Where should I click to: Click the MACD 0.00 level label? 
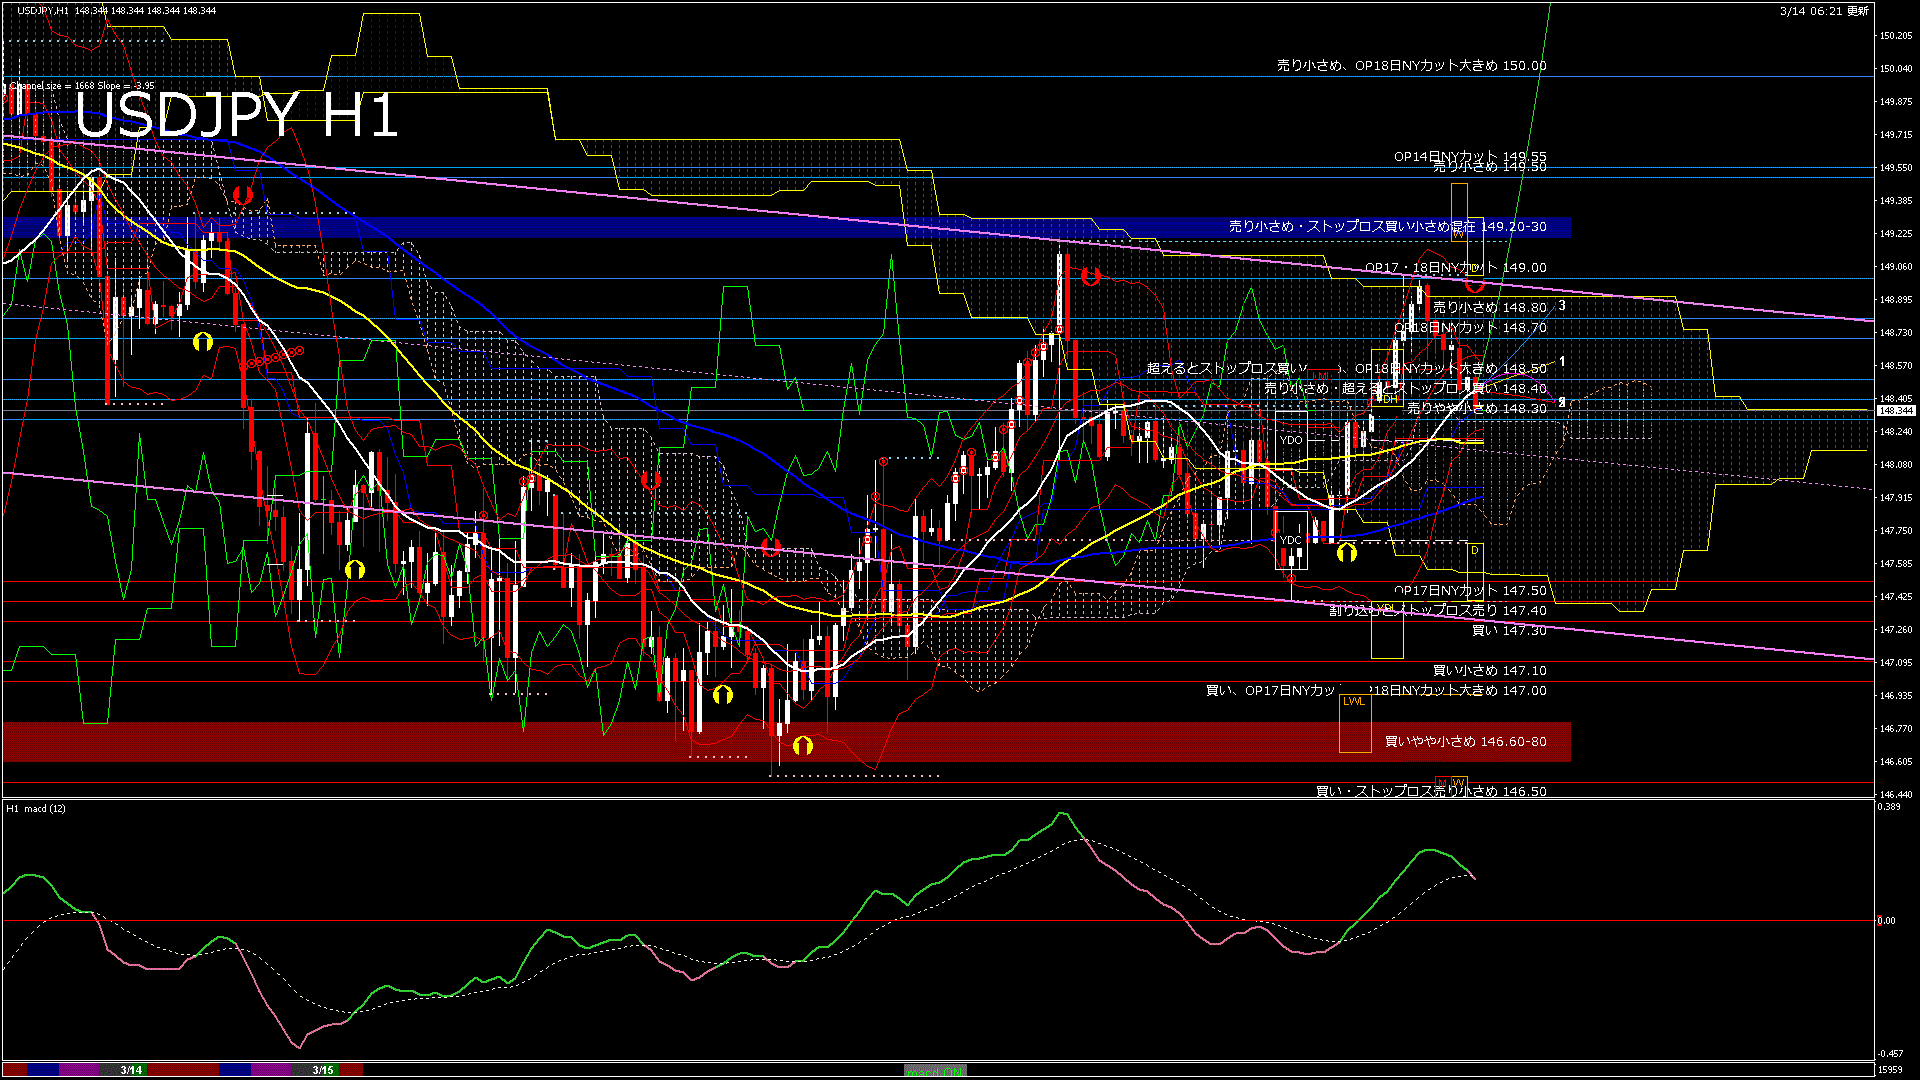(x=1886, y=921)
